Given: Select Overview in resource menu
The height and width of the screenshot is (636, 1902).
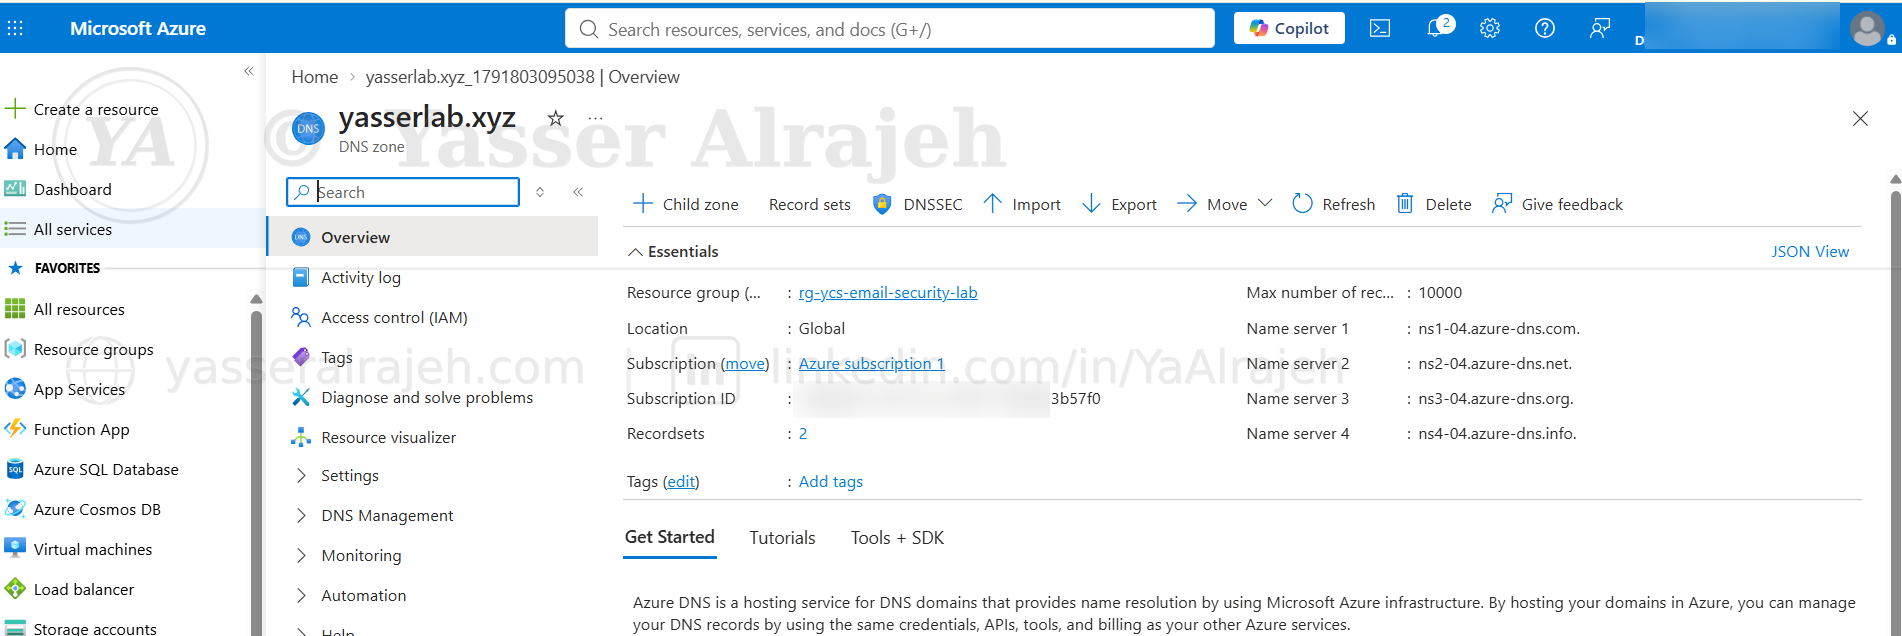Looking at the screenshot, I should [432, 237].
